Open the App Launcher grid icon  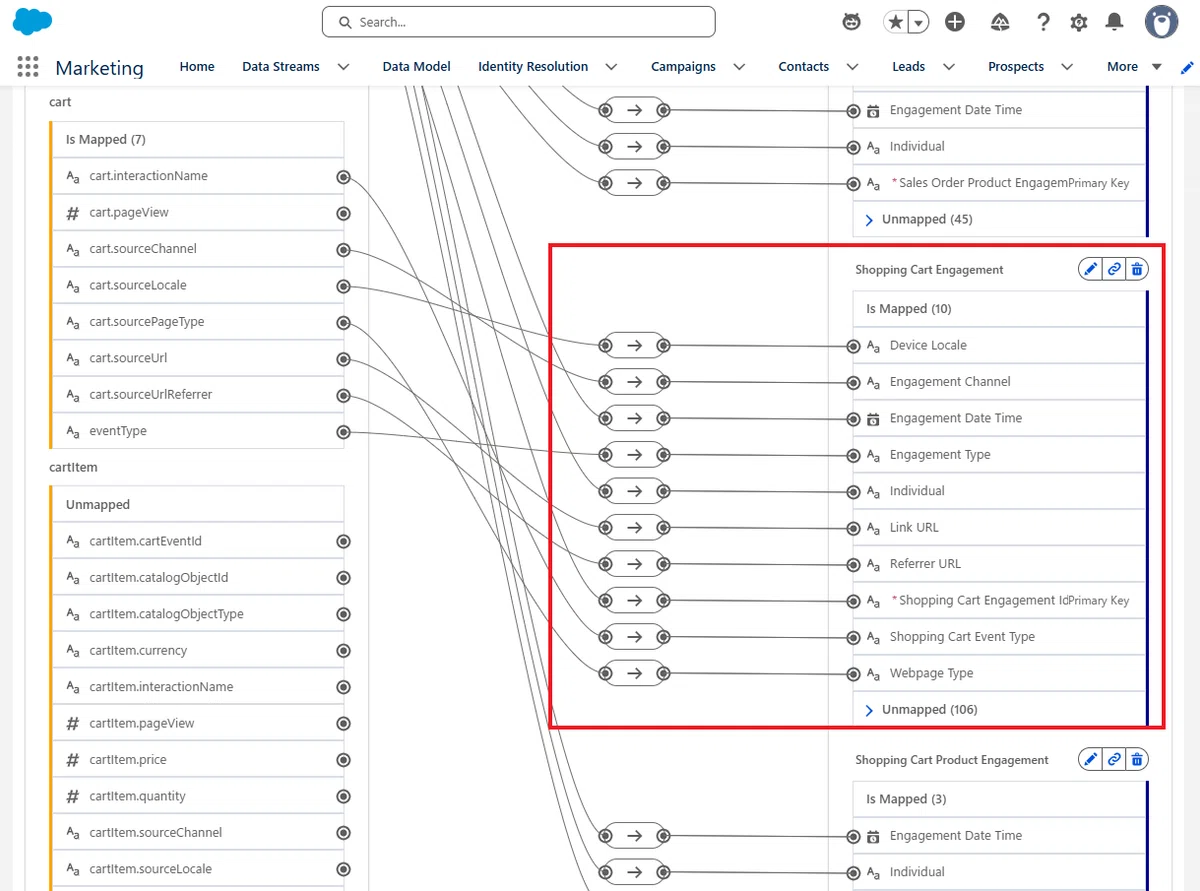coord(28,67)
